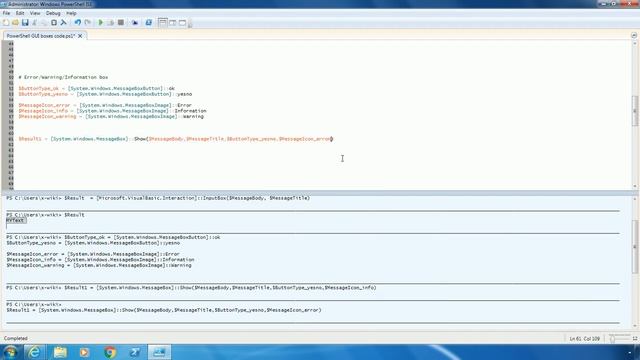
Task: Launch Internet Explorer from the taskbar
Action: tap(34, 352)
